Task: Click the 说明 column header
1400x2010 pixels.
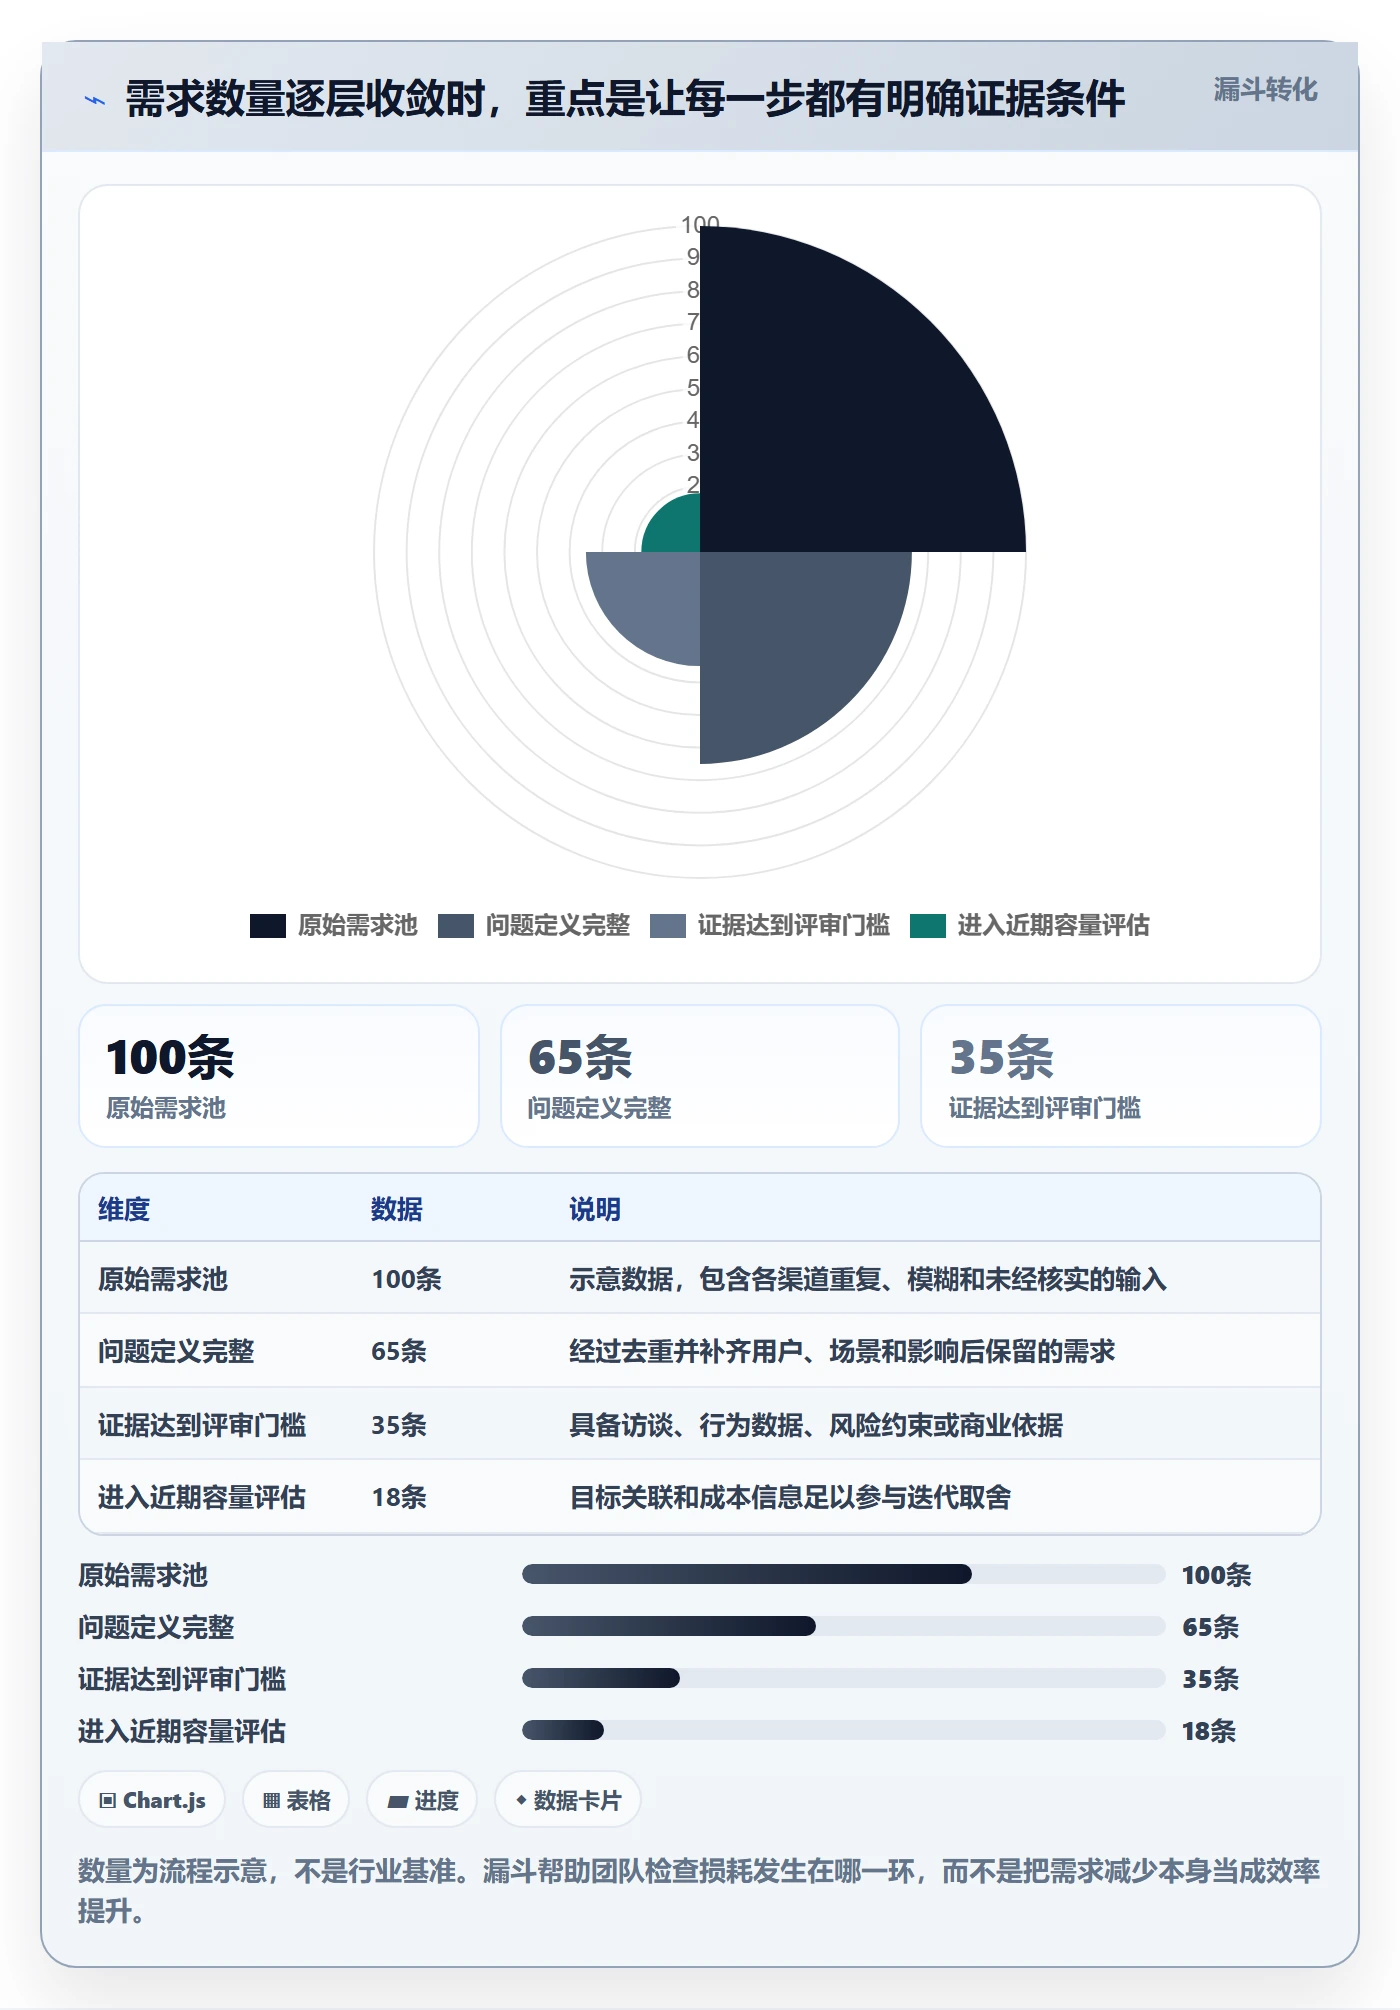Action: pyautogui.click(x=595, y=1209)
